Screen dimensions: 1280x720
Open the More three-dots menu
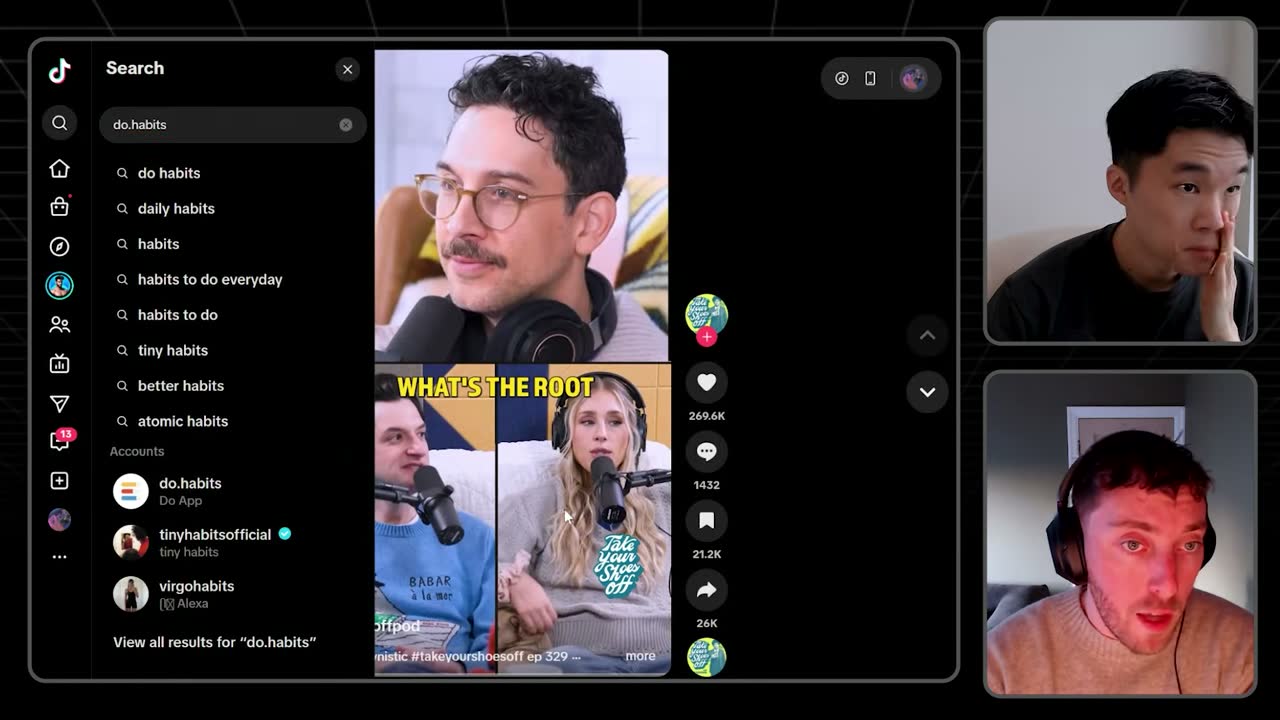point(59,557)
